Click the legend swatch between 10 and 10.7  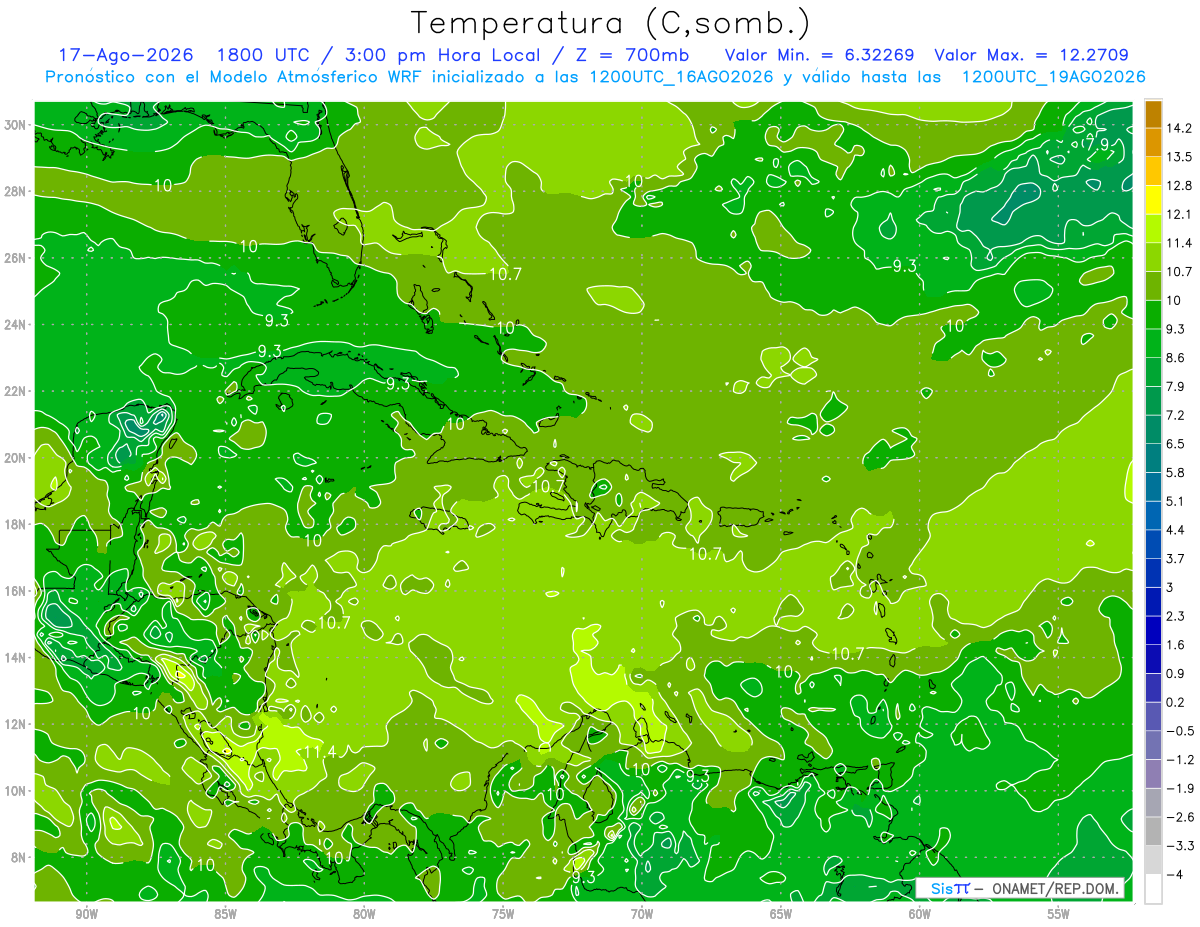click(x=1153, y=286)
